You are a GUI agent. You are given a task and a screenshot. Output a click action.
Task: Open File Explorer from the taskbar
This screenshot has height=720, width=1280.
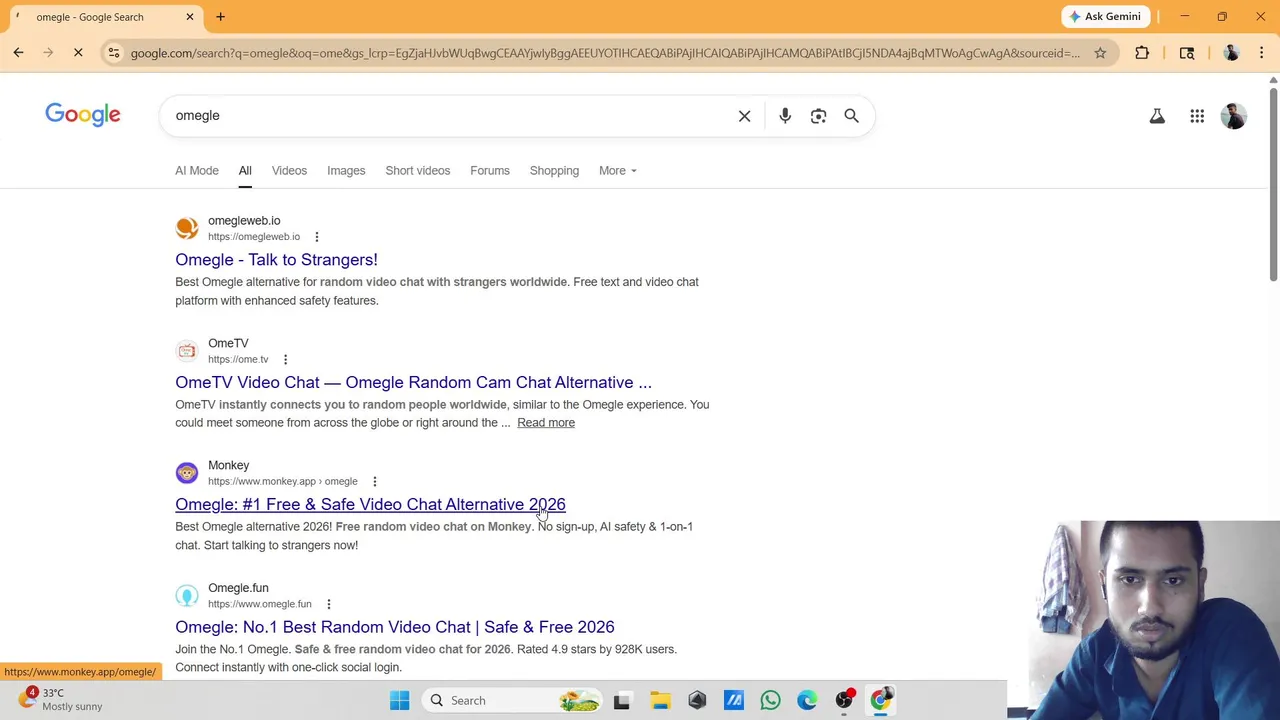(660, 700)
